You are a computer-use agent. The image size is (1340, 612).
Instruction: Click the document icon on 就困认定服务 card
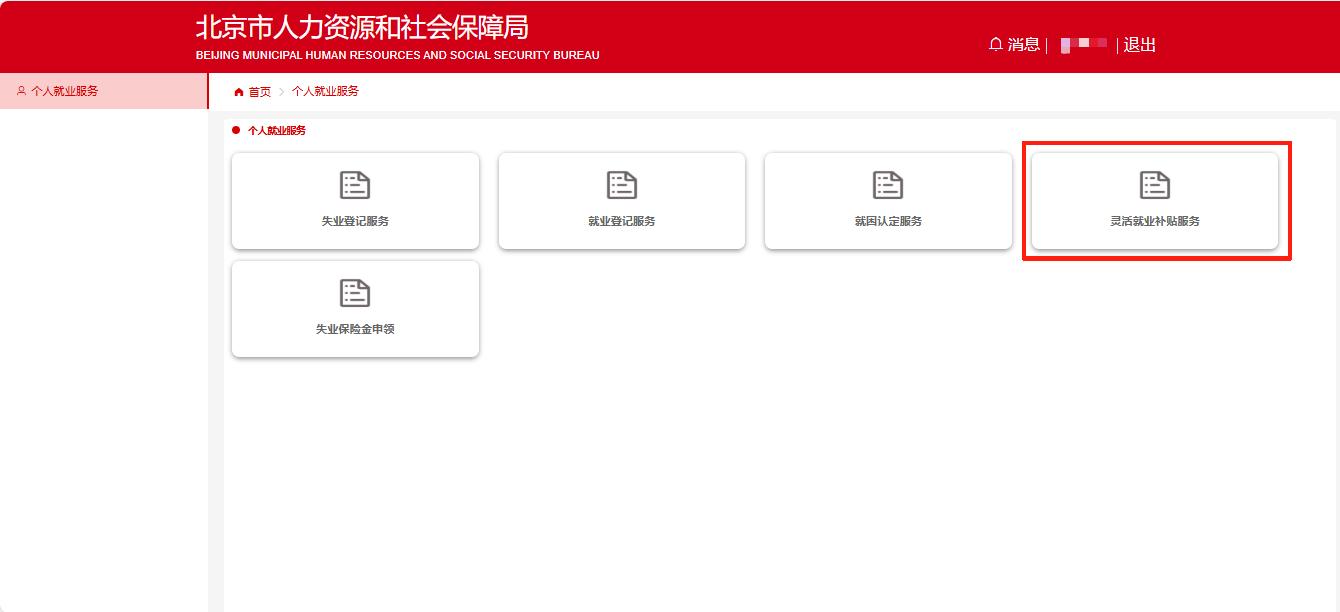click(887, 184)
